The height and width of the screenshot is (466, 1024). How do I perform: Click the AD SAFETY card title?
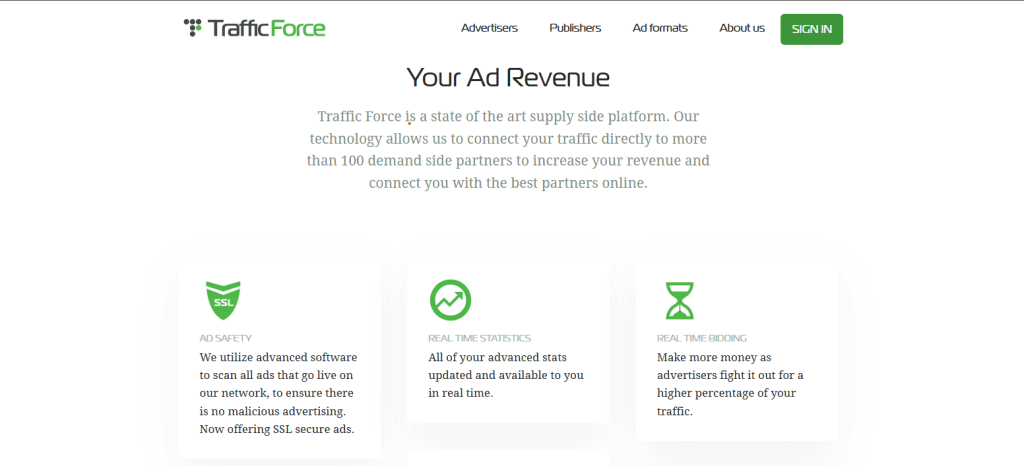[225, 338]
